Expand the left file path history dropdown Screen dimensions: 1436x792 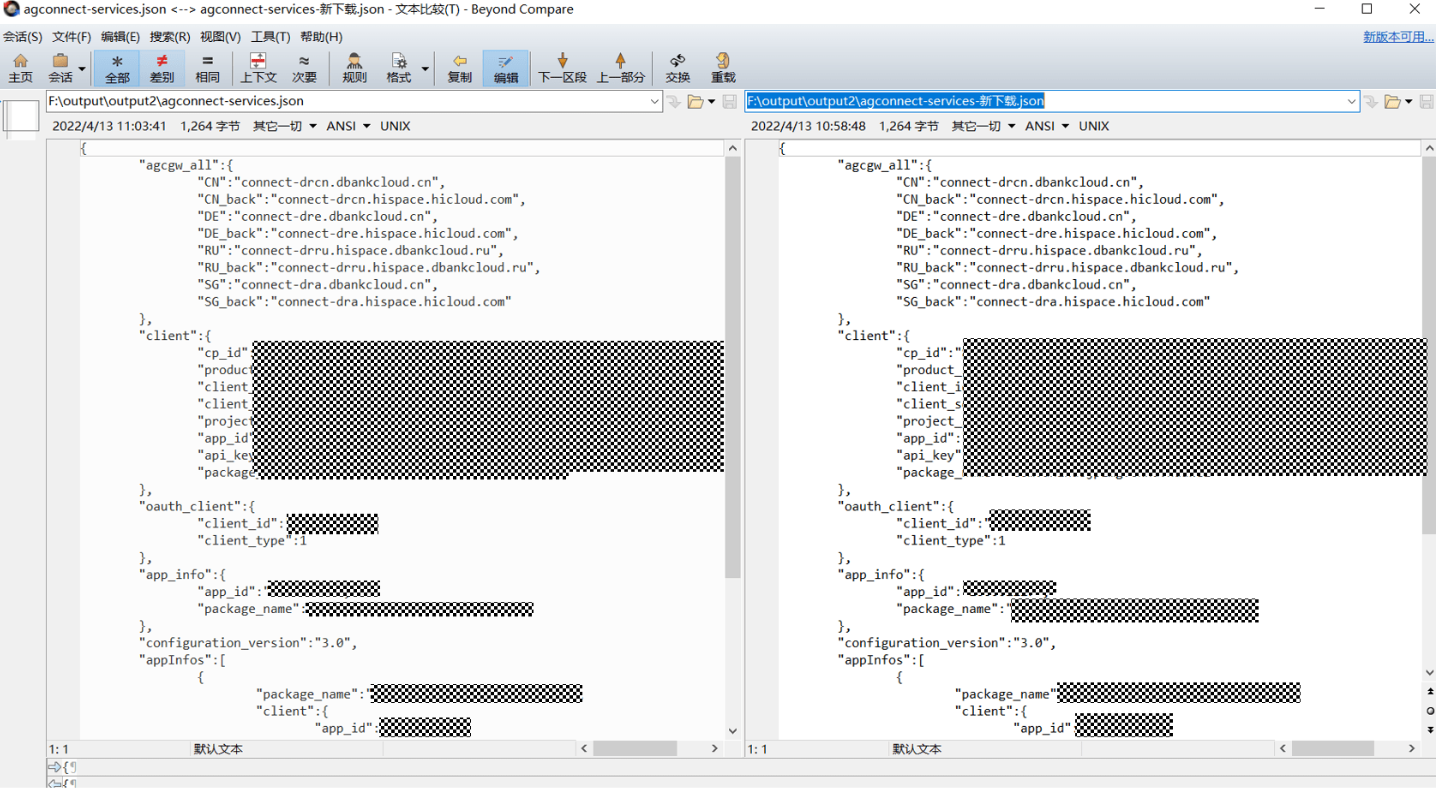coord(655,101)
